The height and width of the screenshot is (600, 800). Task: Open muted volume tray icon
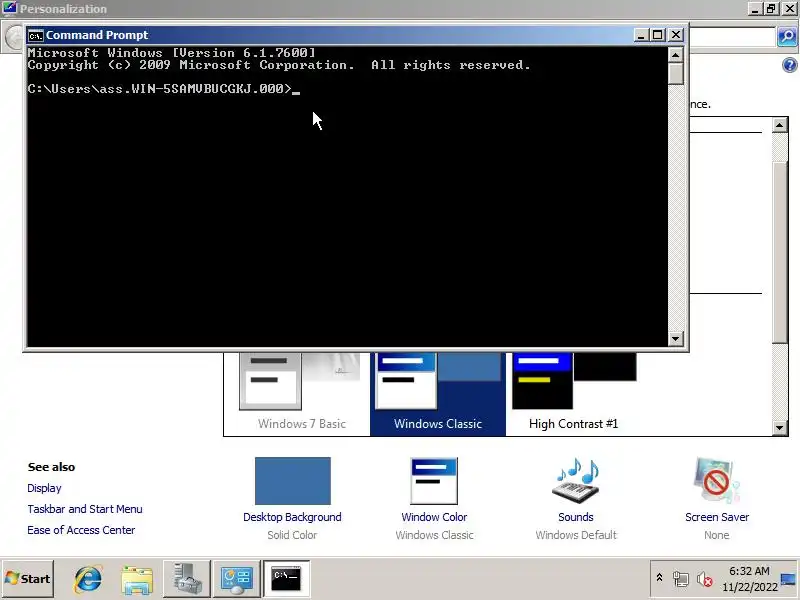(705, 579)
